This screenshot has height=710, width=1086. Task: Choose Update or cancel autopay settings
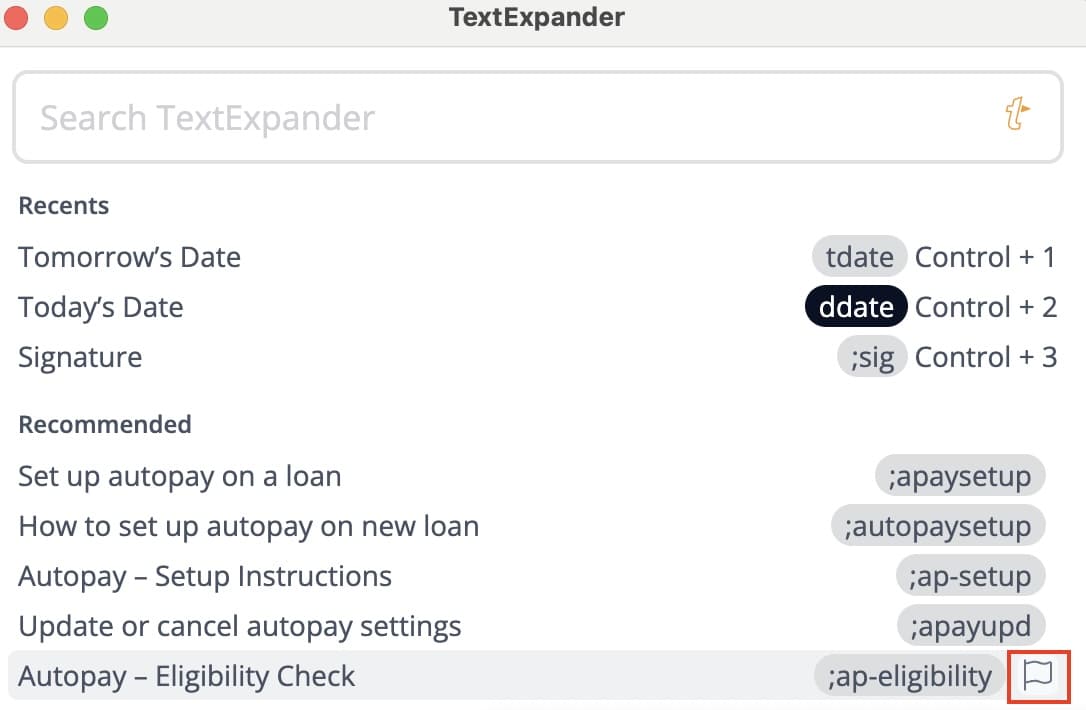tap(240, 626)
